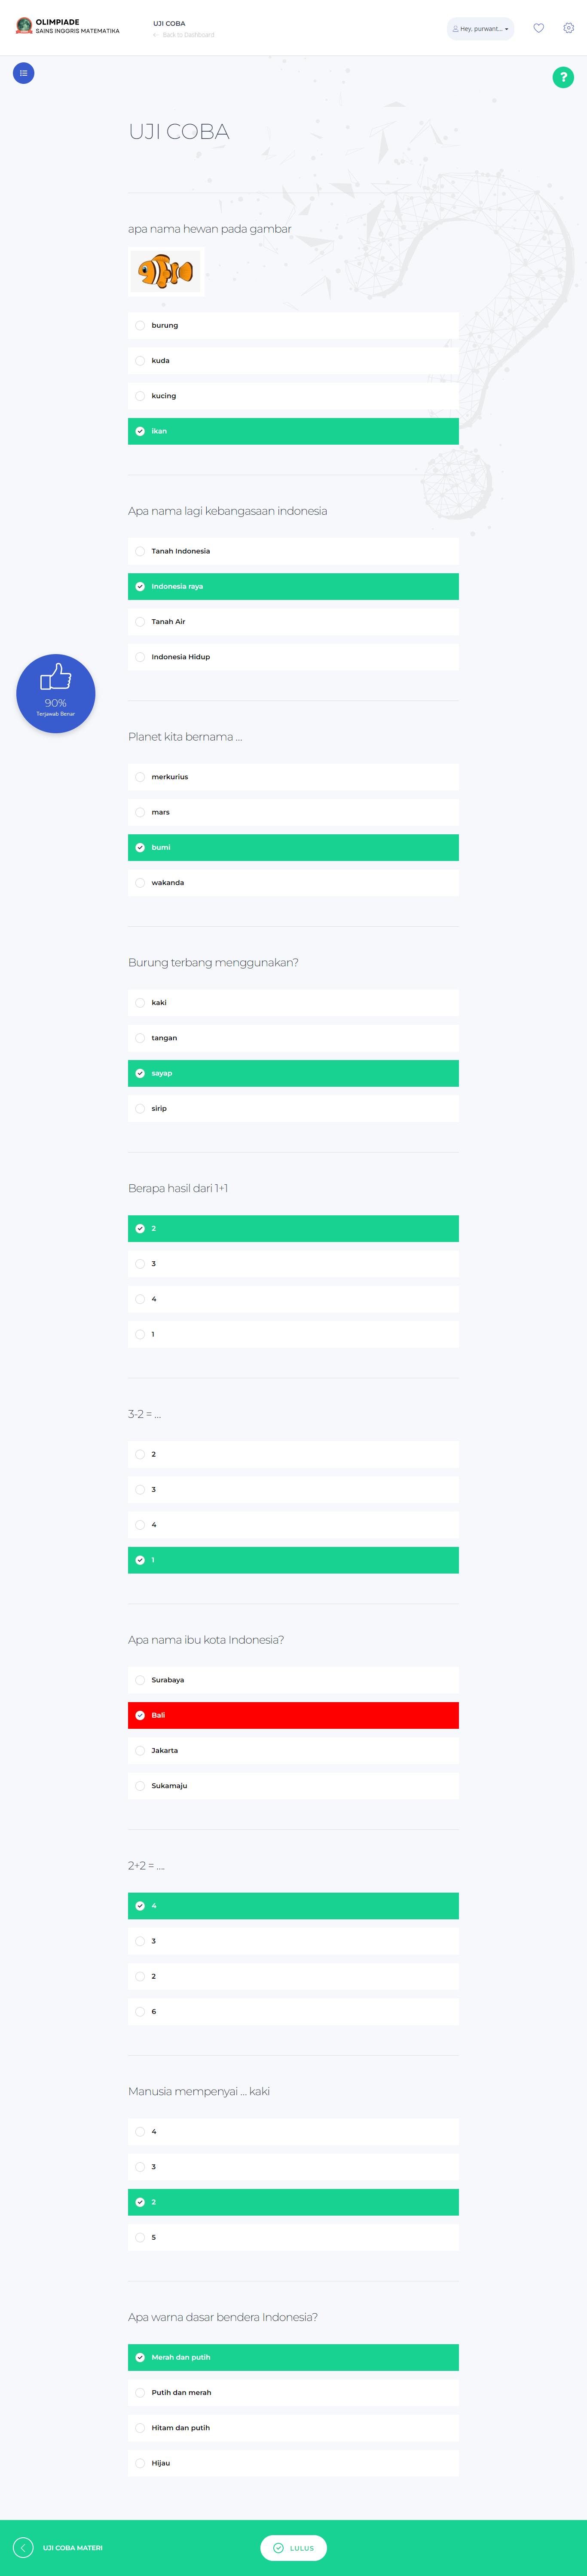The image size is (587, 2576).
Task: Click the heart favorites icon
Action: [538, 29]
